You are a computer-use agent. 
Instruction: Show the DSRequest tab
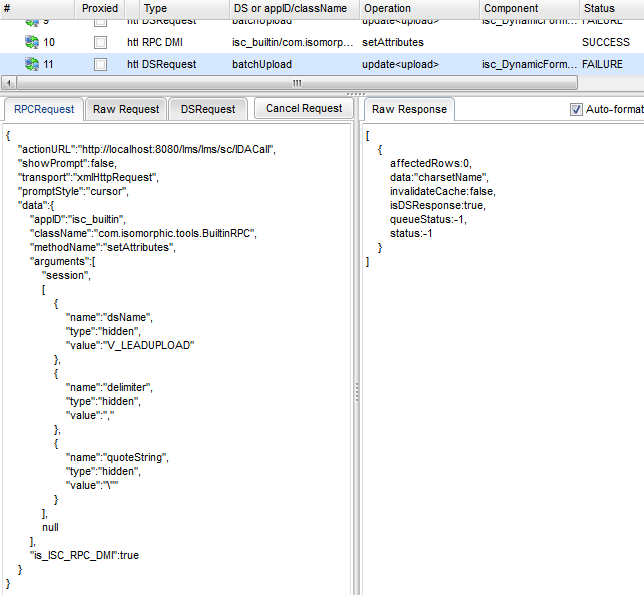pyautogui.click(x=208, y=109)
